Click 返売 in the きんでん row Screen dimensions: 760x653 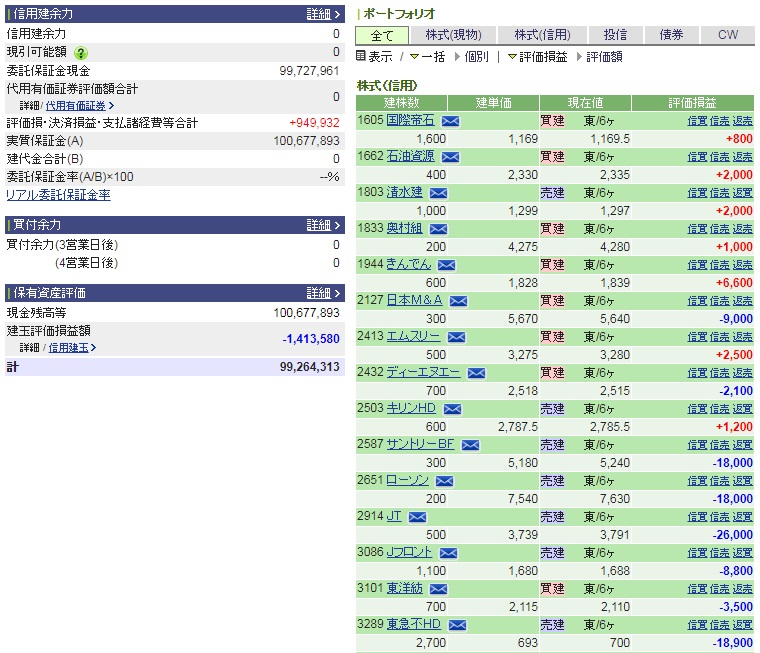[742, 265]
